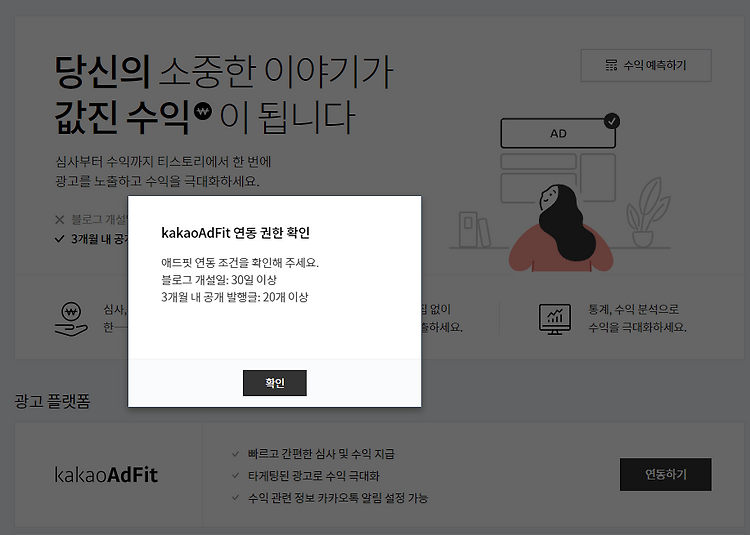
Task: Click the won coin icon after 값진 수익
Action: [203, 111]
